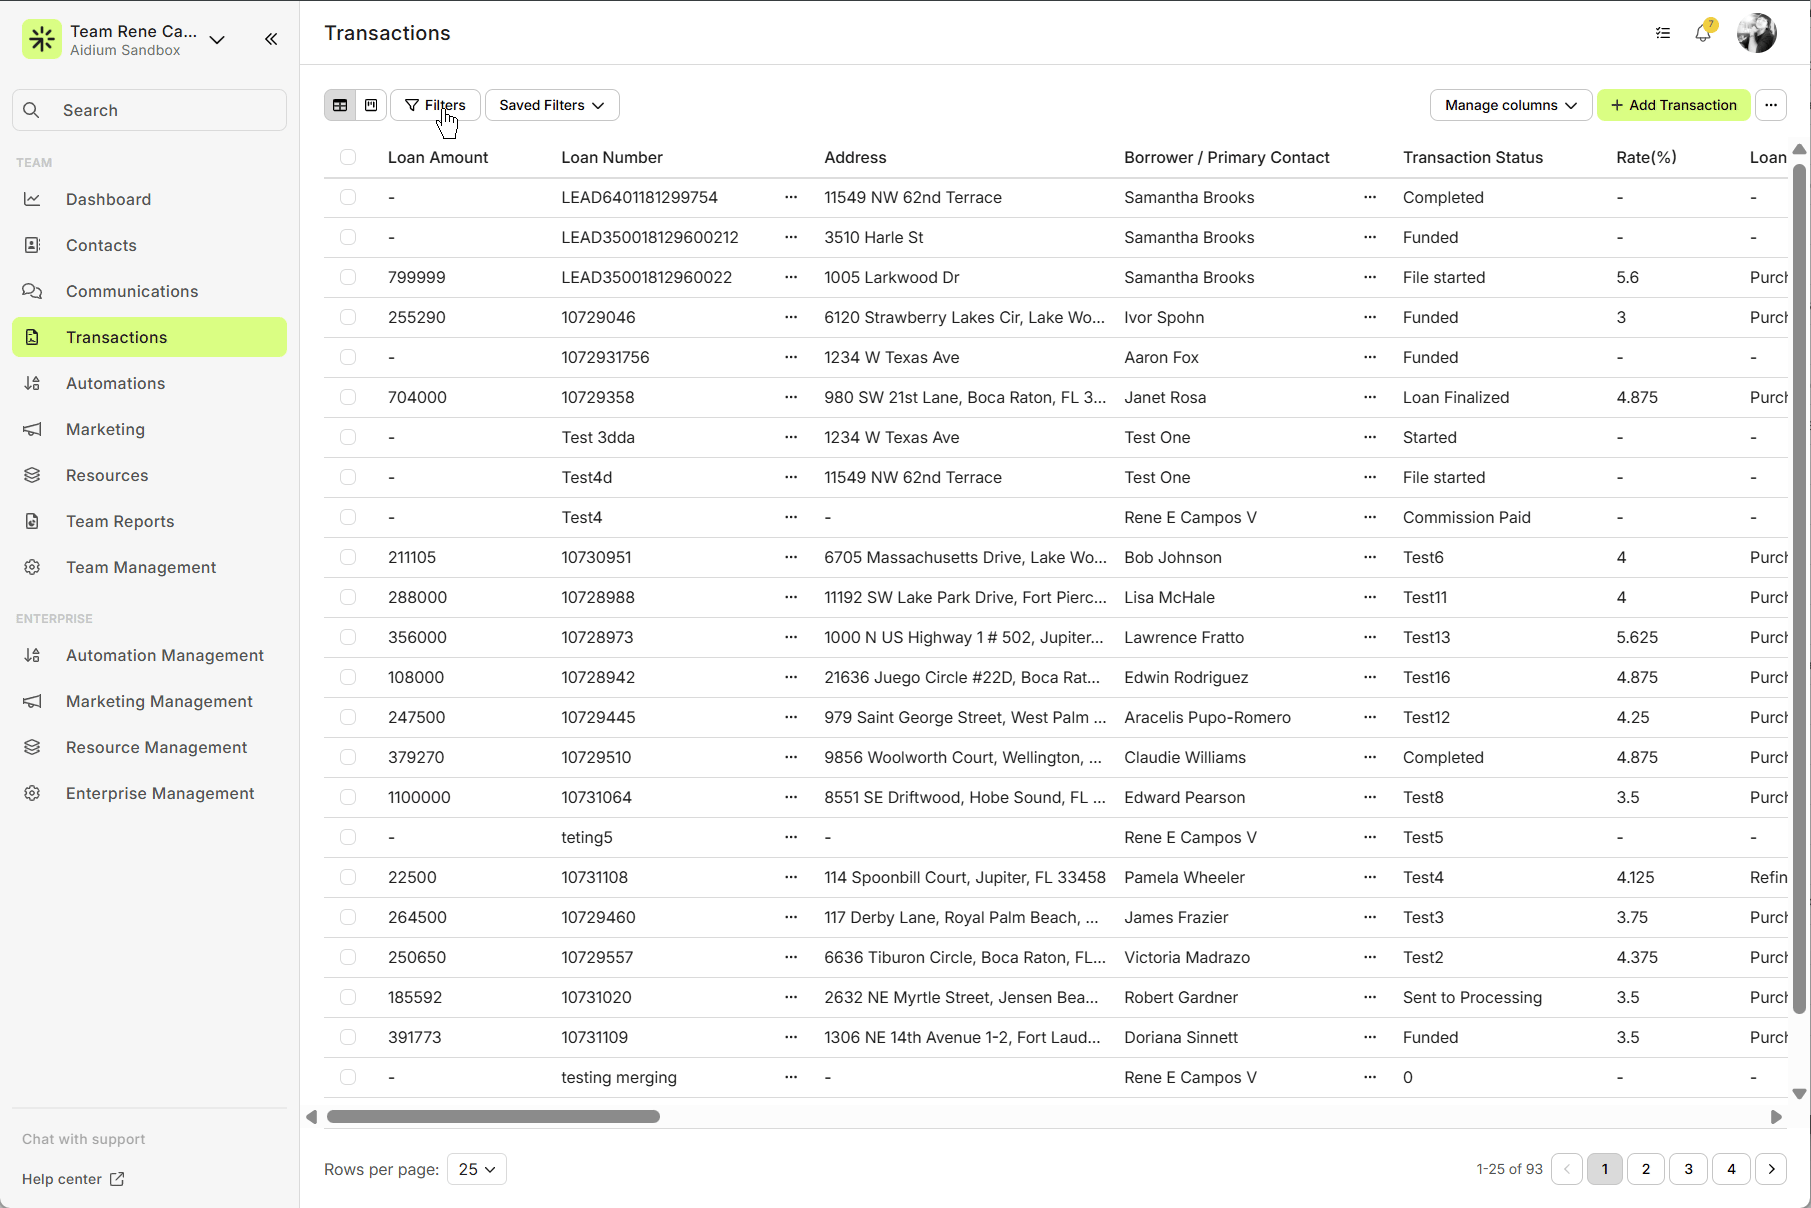This screenshot has width=1811, height=1208.
Task: Switch to table view icon
Action: [x=340, y=105]
